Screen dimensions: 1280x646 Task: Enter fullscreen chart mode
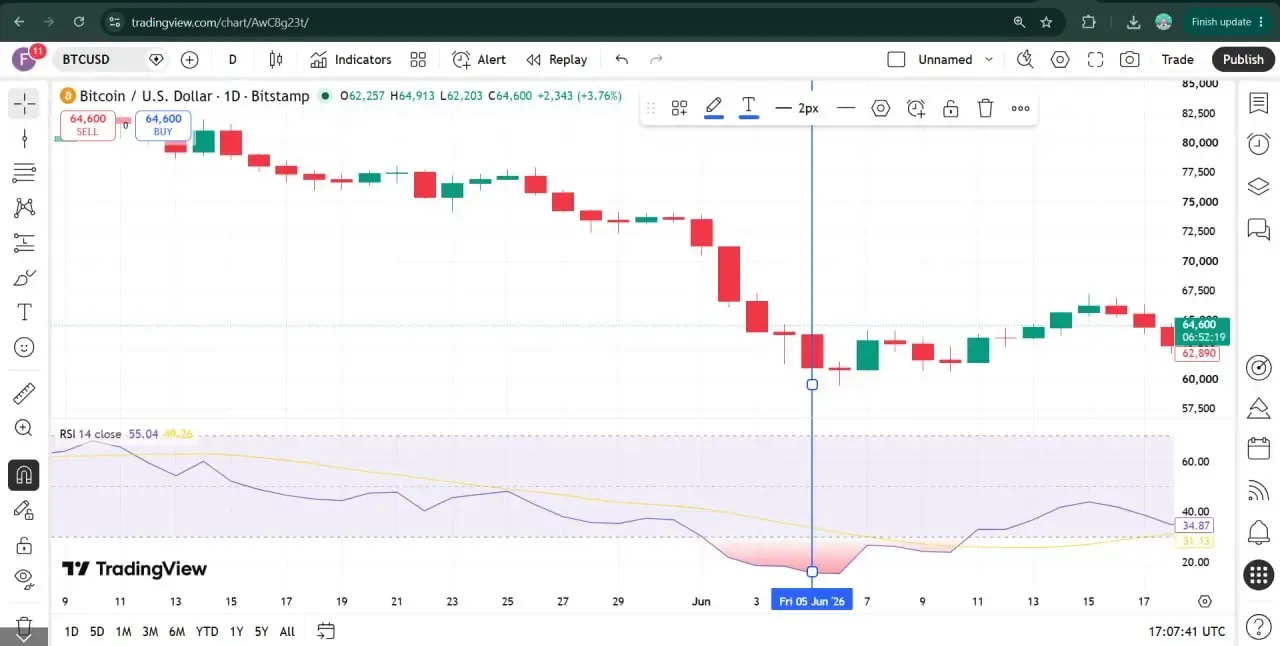[x=1095, y=60]
